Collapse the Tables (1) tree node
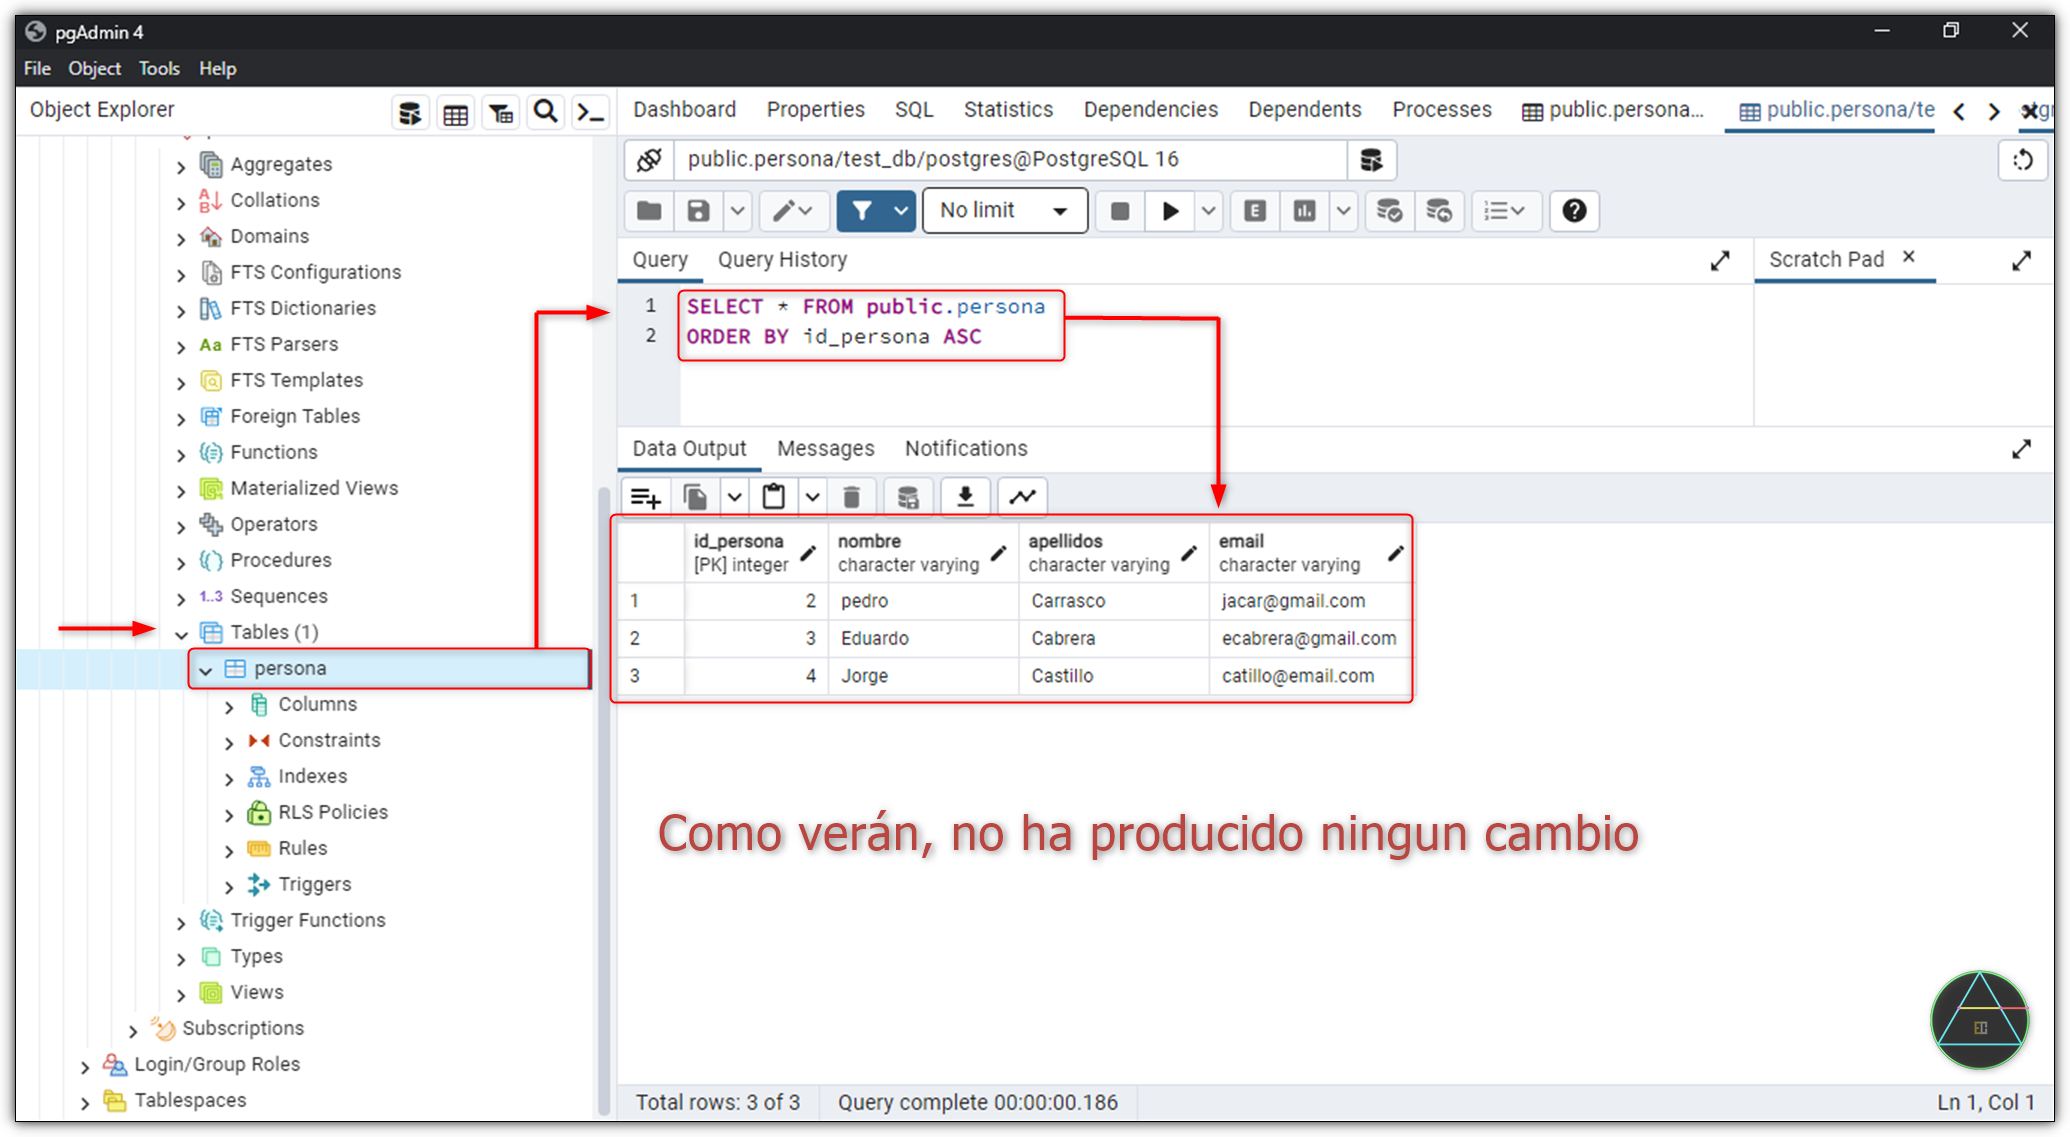 tap(182, 634)
